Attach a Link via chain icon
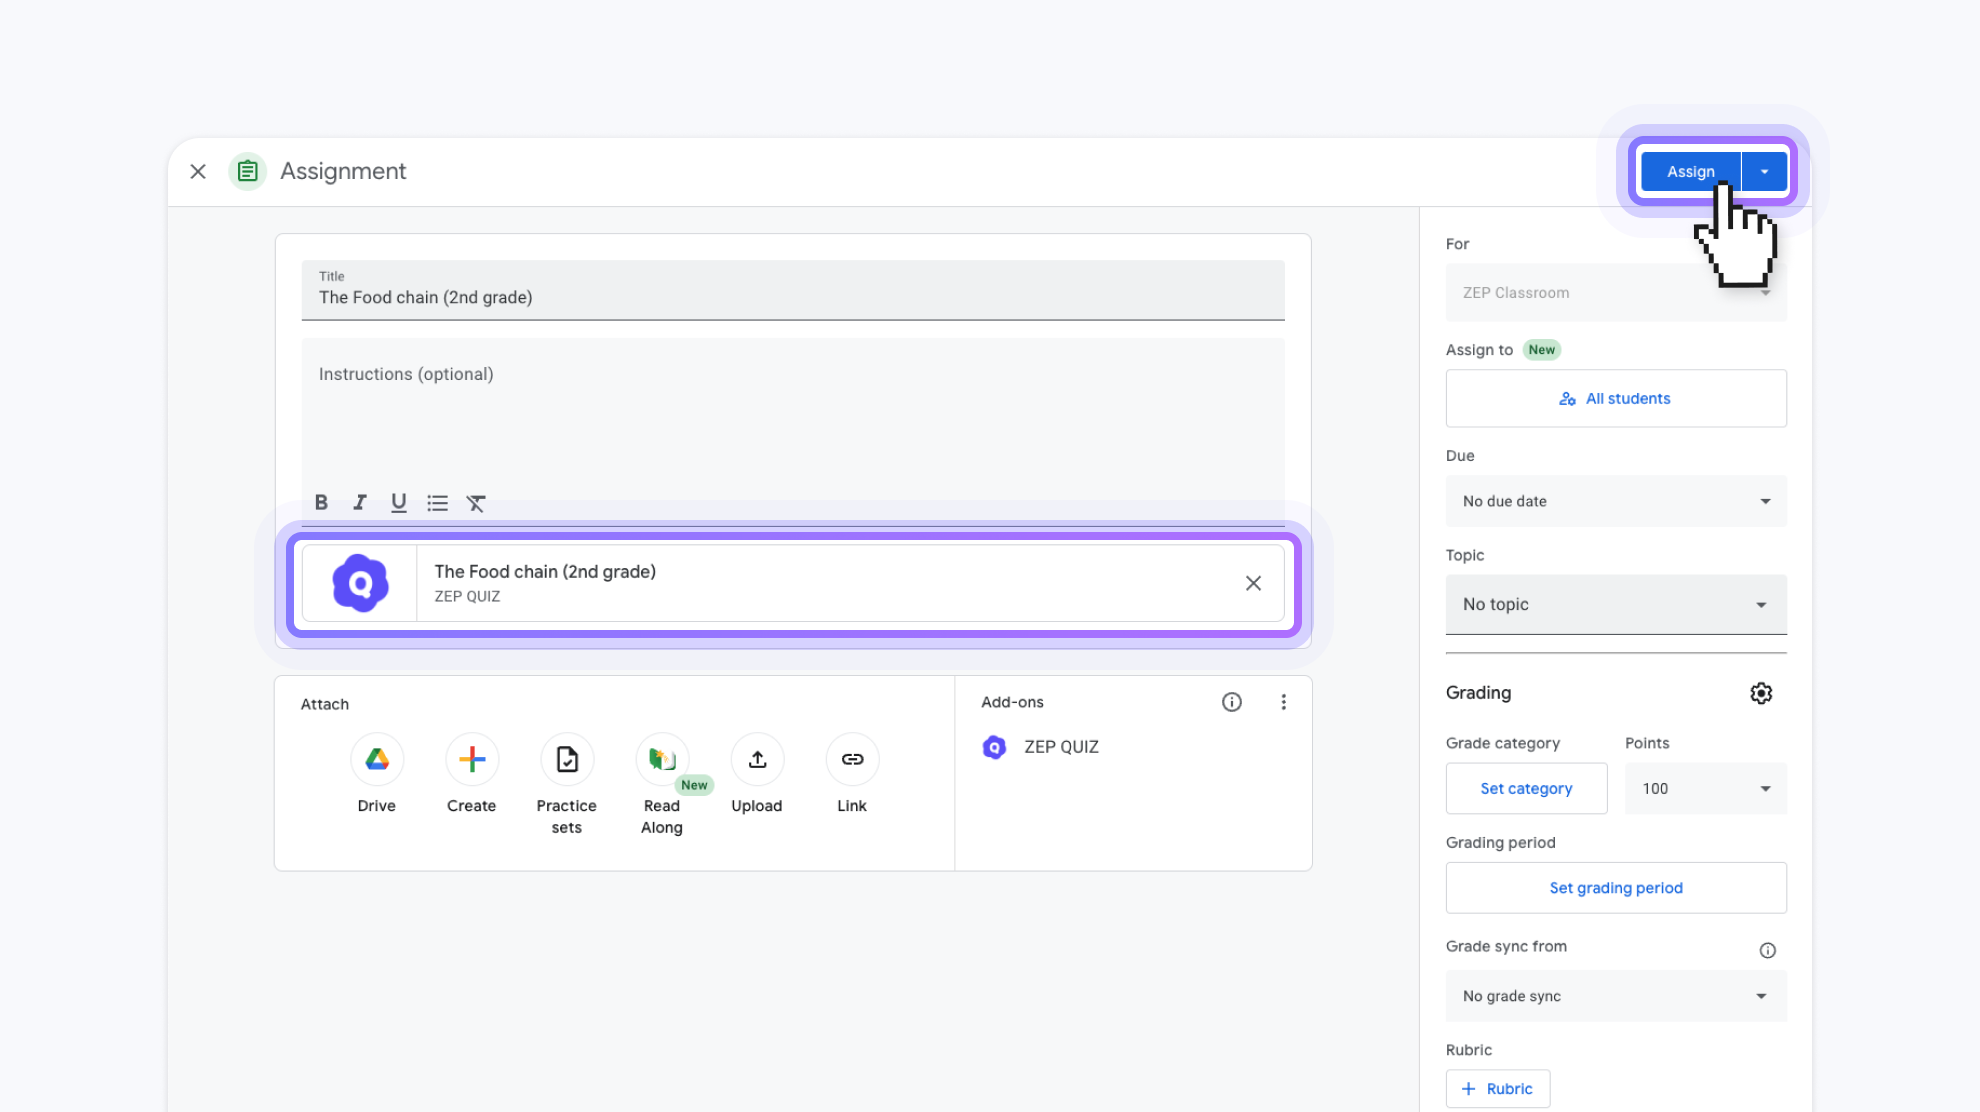The image size is (1980, 1112). [x=852, y=760]
